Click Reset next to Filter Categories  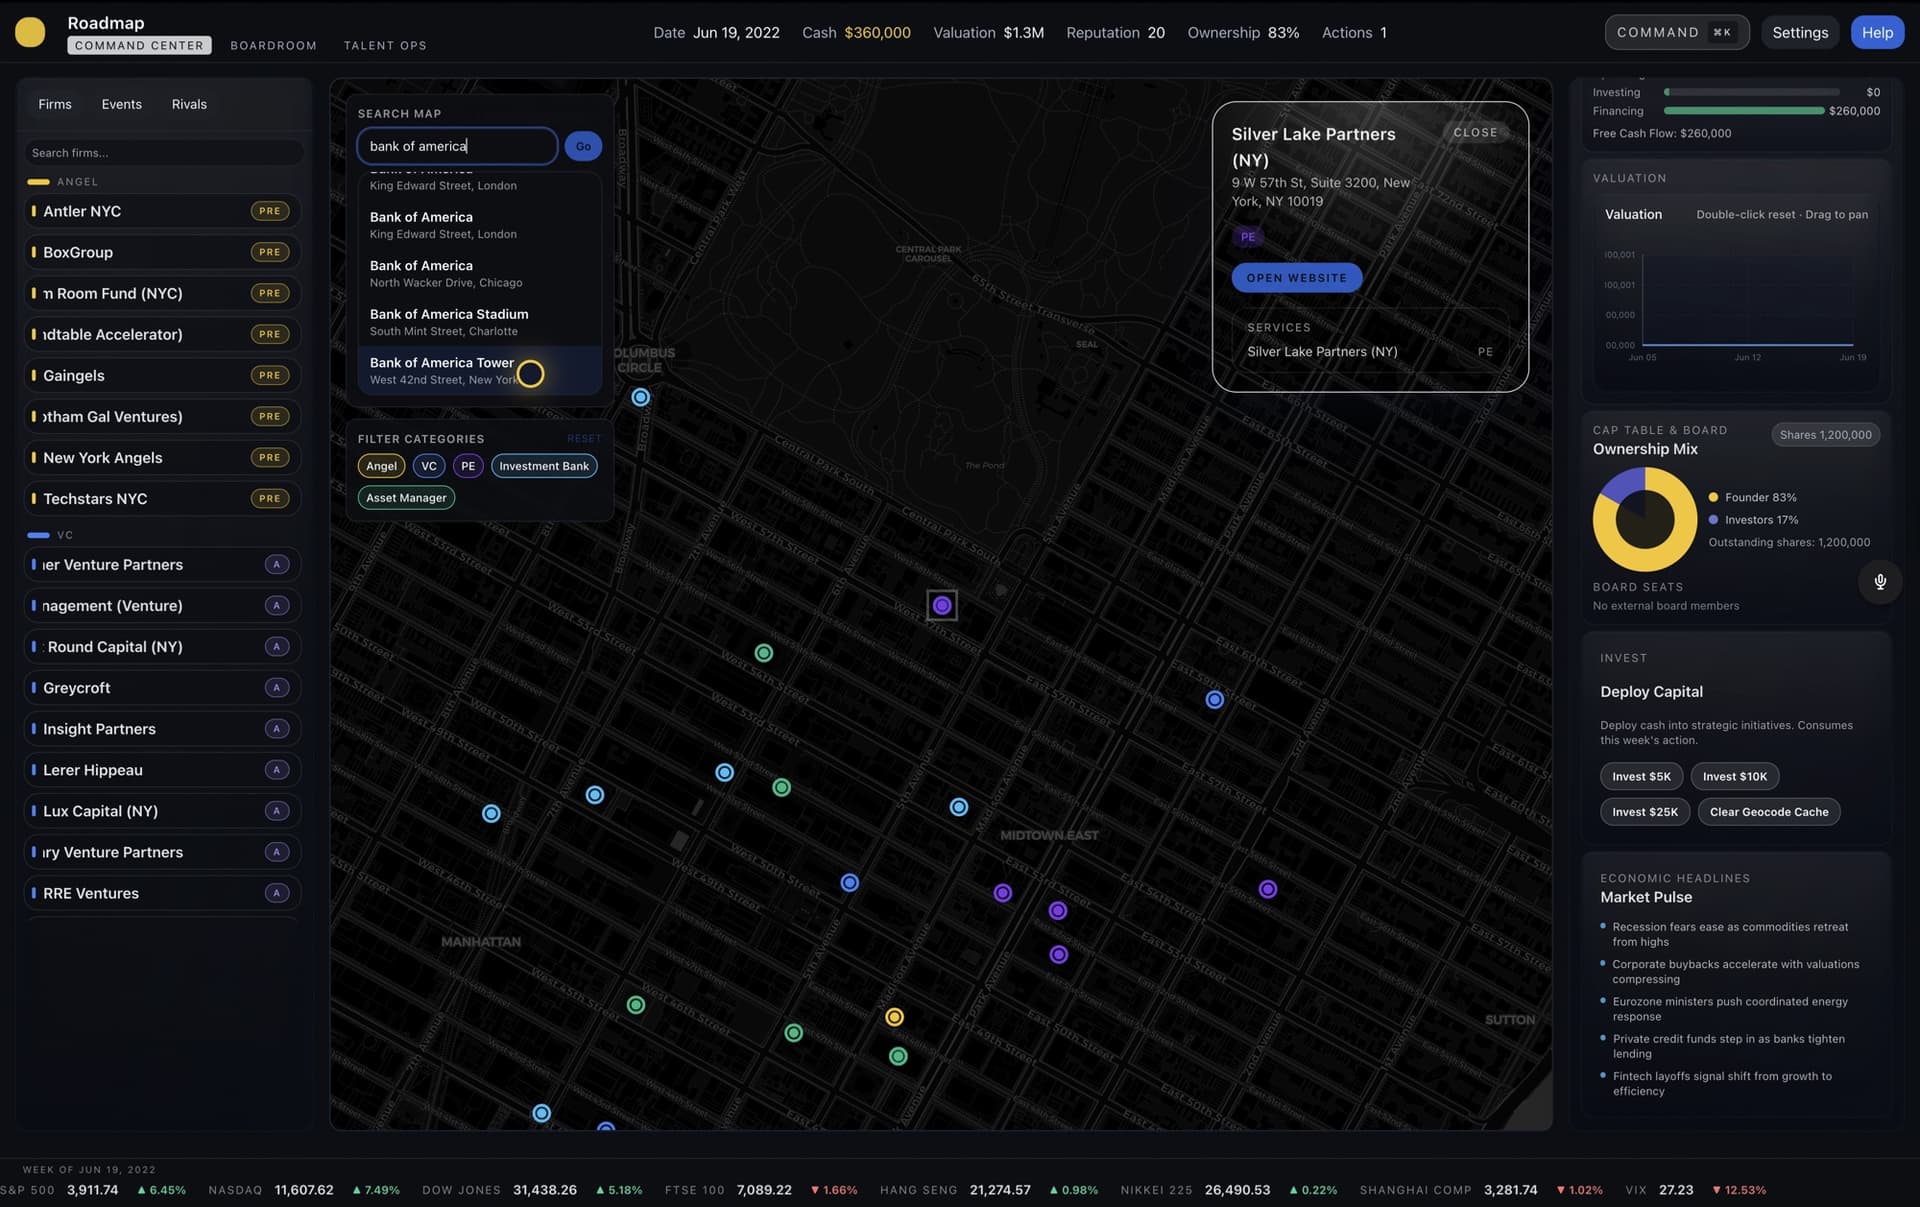click(x=584, y=438)
